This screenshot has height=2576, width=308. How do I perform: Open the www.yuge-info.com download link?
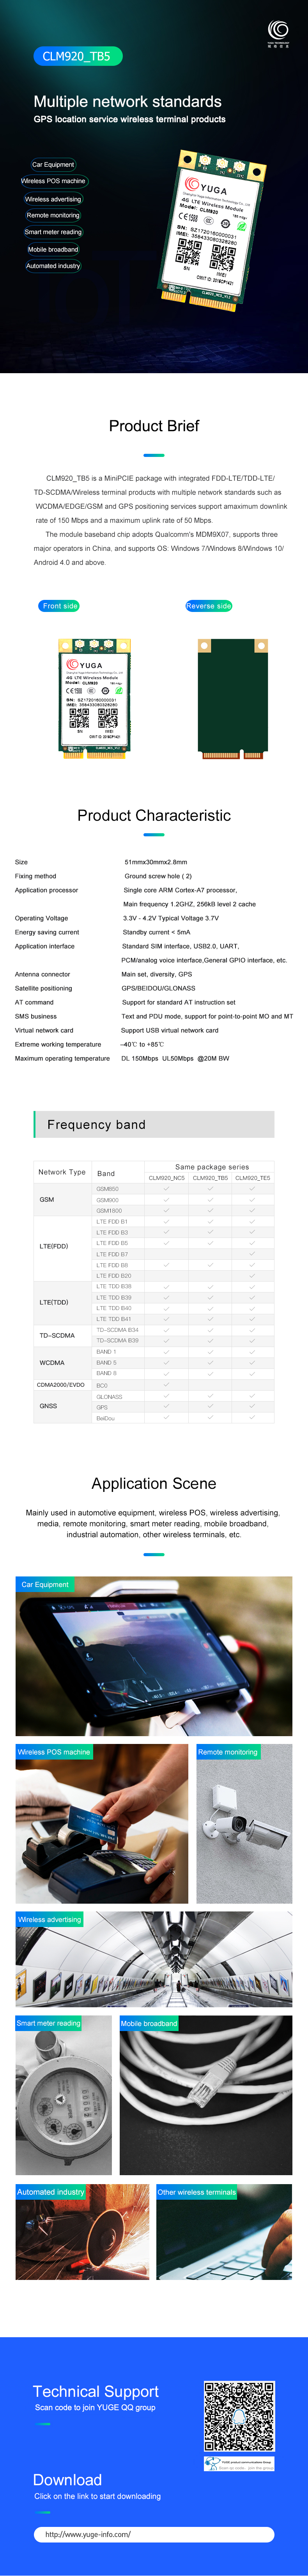coord(154,2534)
